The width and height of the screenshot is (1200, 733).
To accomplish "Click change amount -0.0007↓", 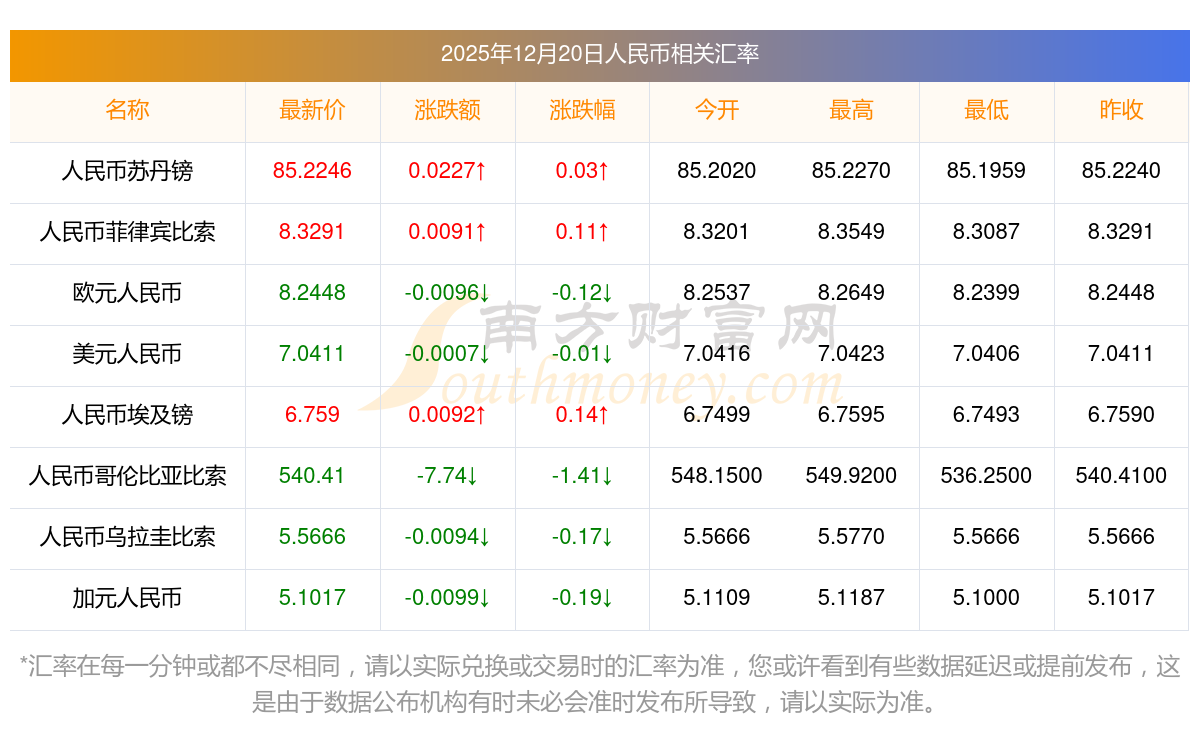I will click(x=447, y=354).
